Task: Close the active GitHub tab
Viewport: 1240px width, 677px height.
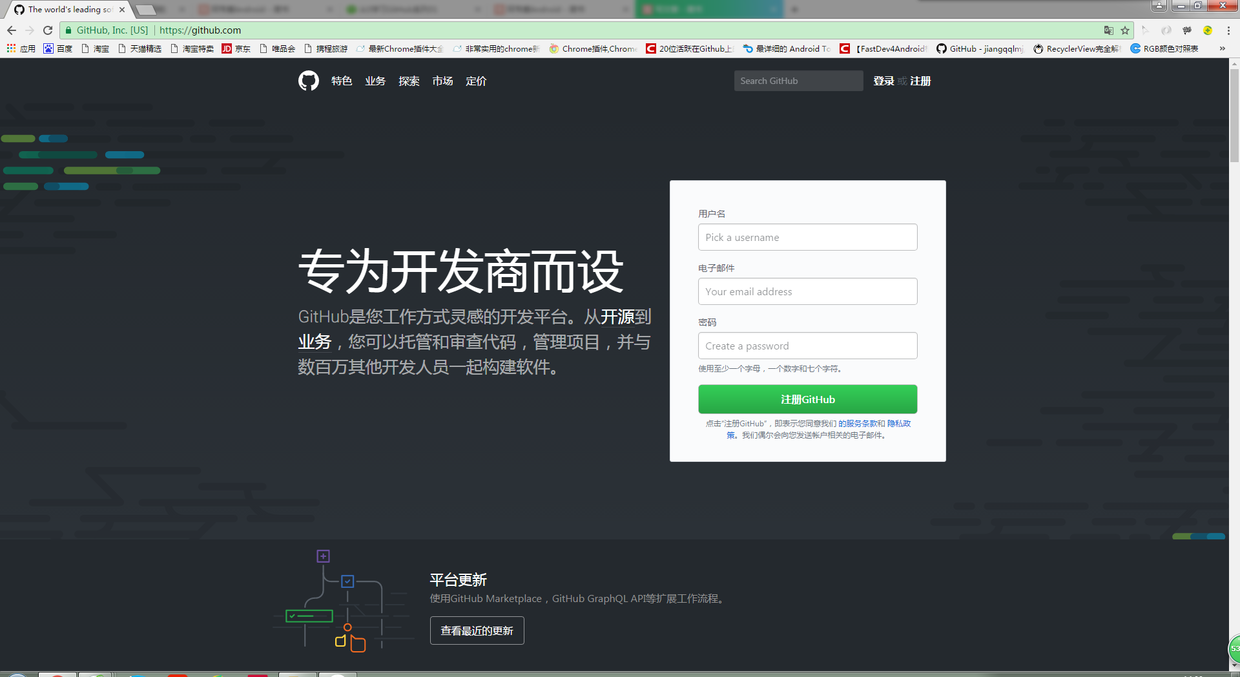Action: [123, 9]
